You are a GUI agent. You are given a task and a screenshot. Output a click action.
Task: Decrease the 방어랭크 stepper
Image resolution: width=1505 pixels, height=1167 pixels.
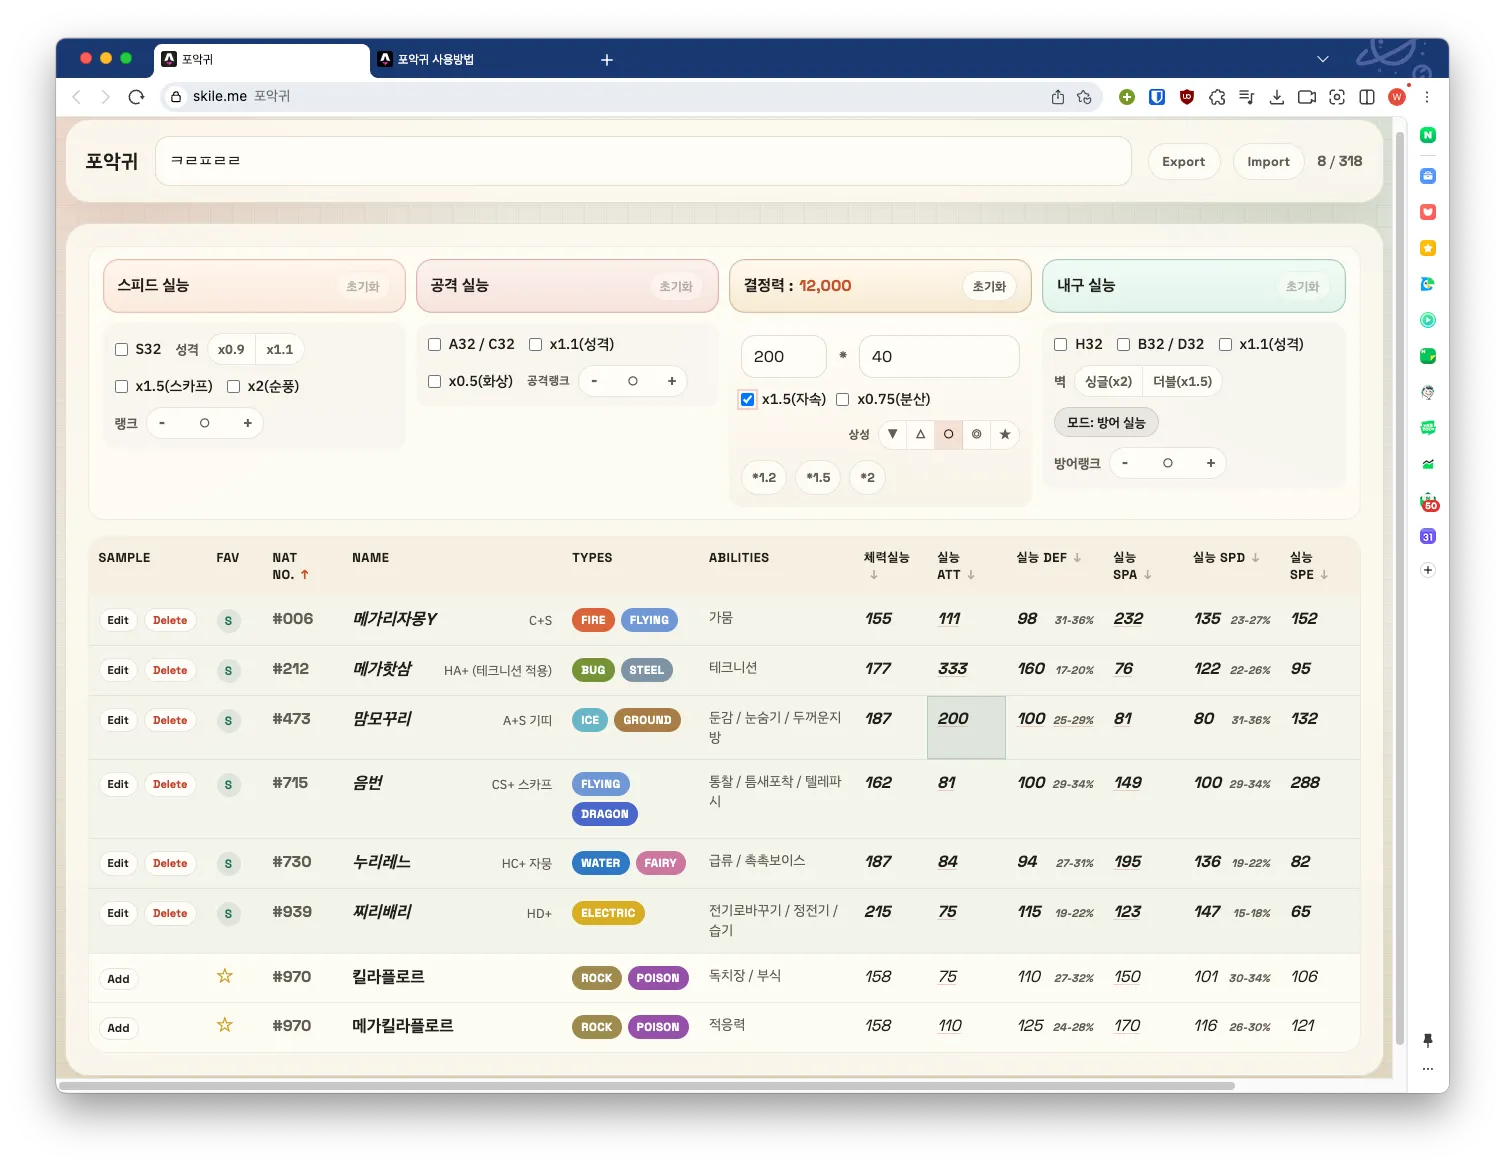(x=1125, y=463)
